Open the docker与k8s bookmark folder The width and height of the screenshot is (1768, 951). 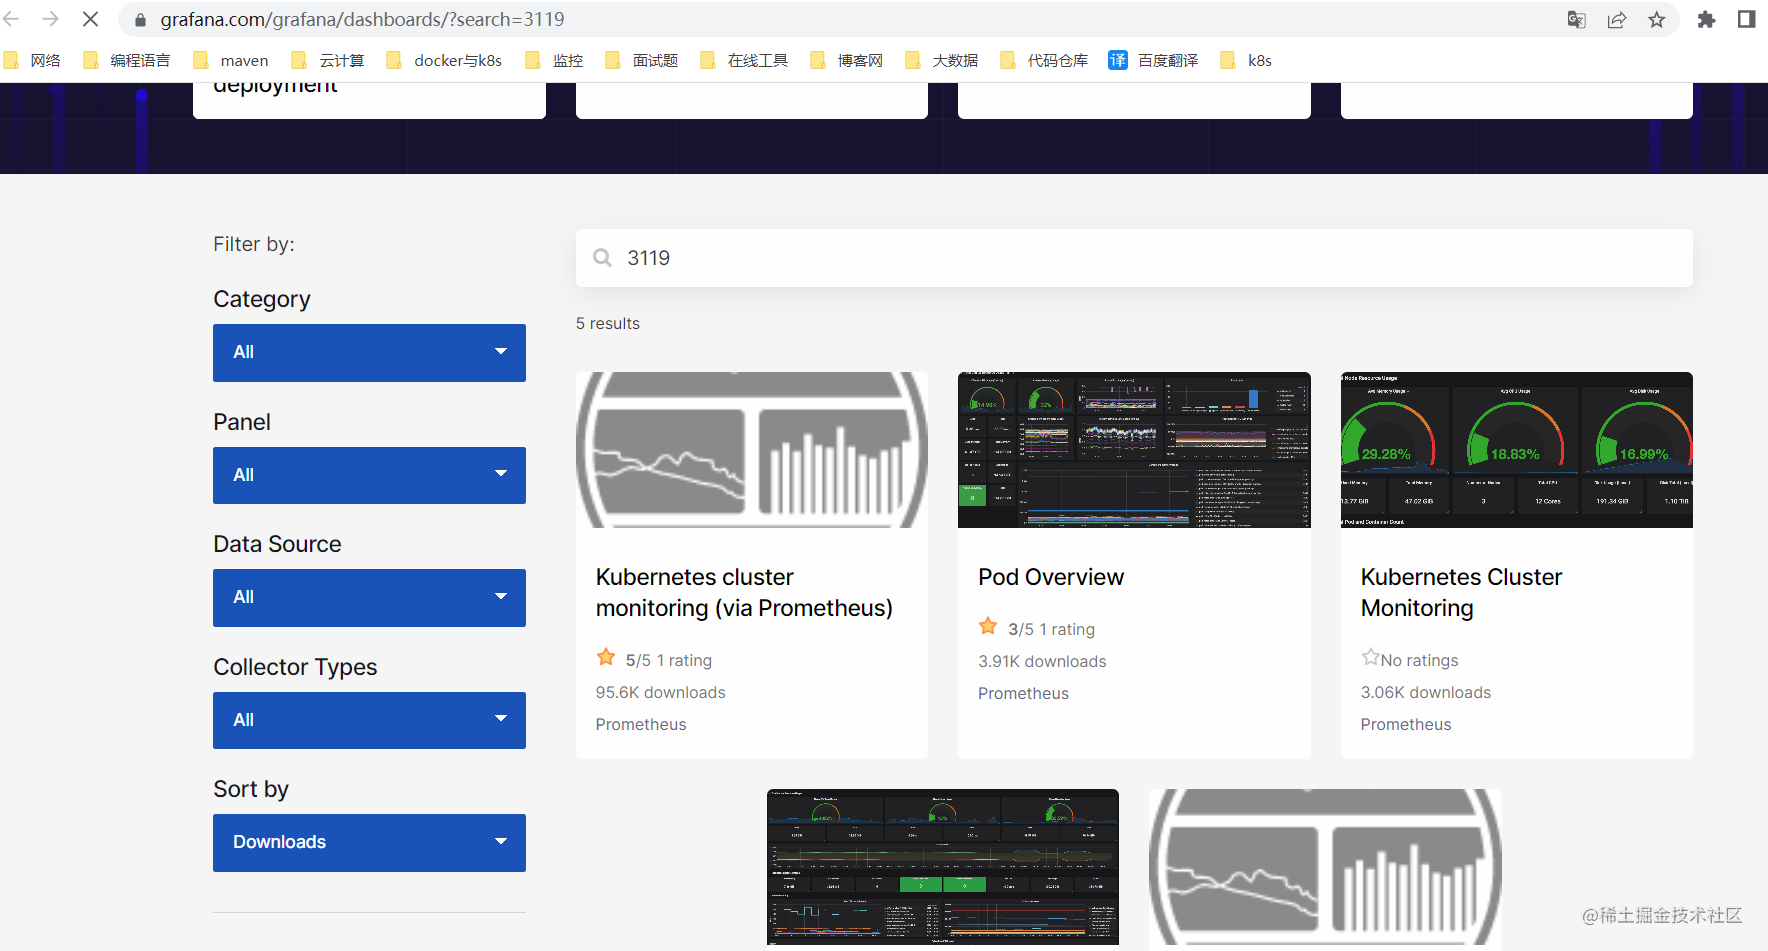[x=444, y=61]
